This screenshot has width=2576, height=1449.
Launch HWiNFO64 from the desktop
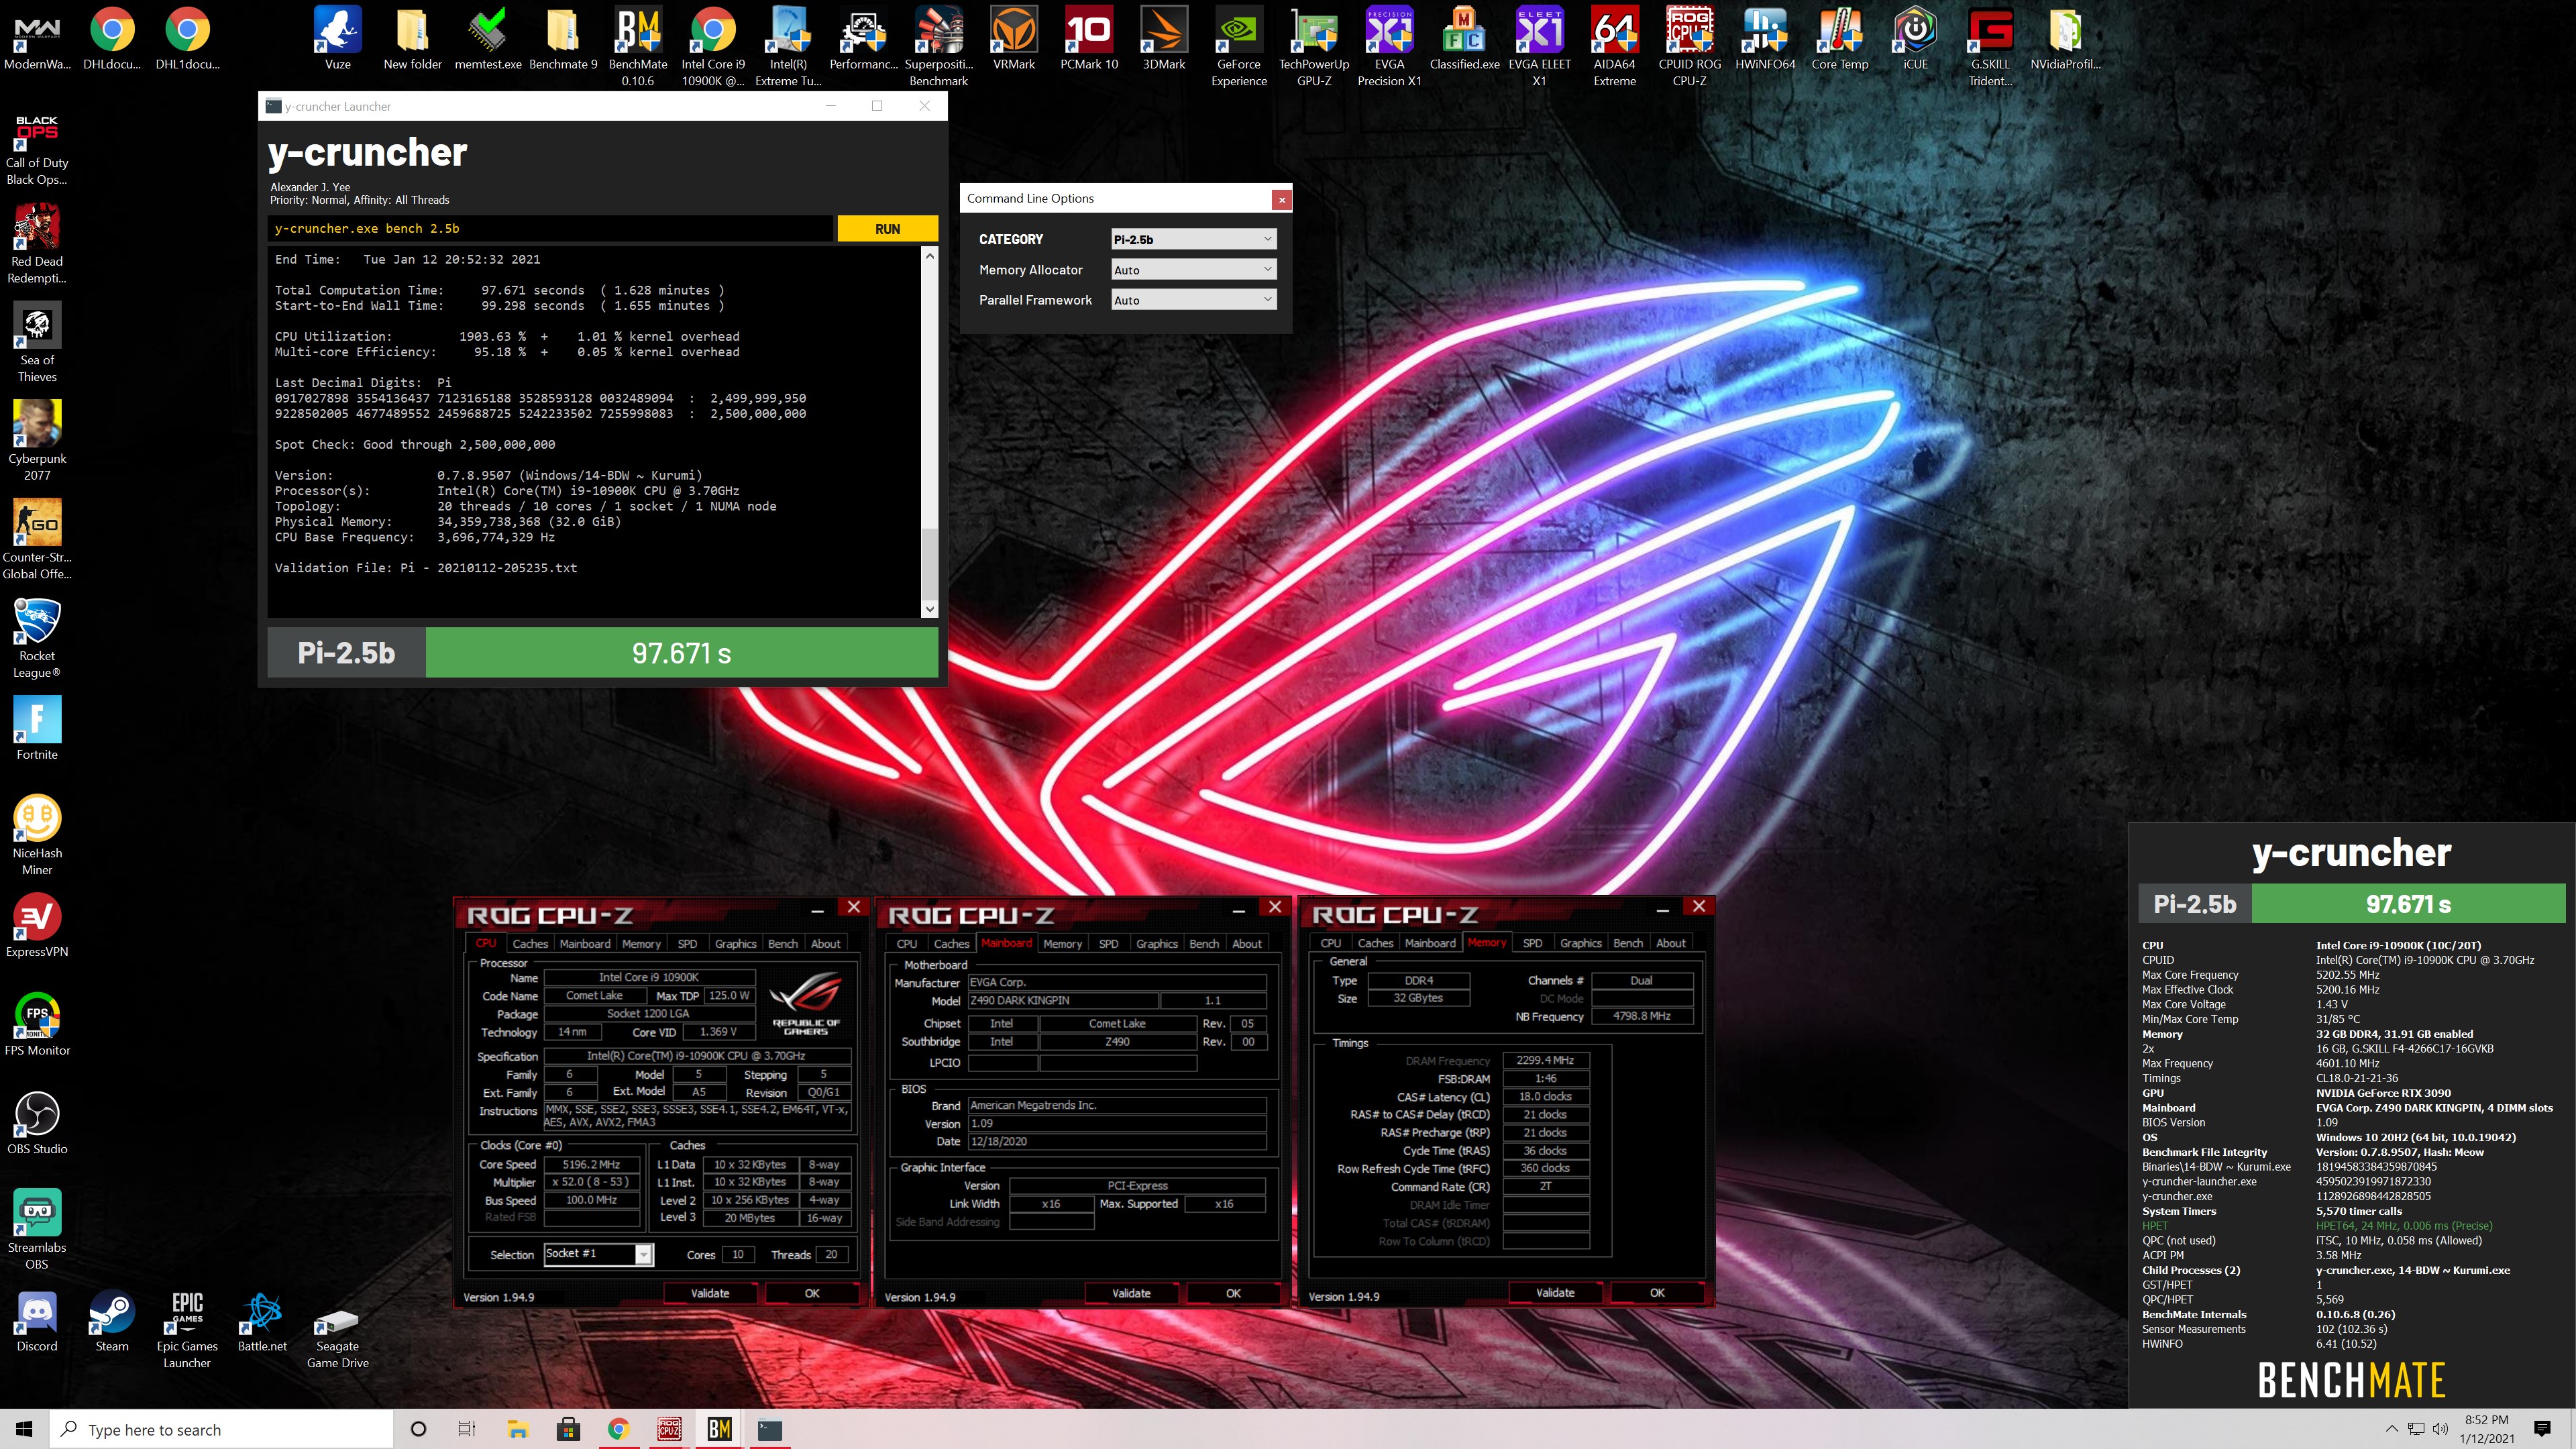[1765, 38]
